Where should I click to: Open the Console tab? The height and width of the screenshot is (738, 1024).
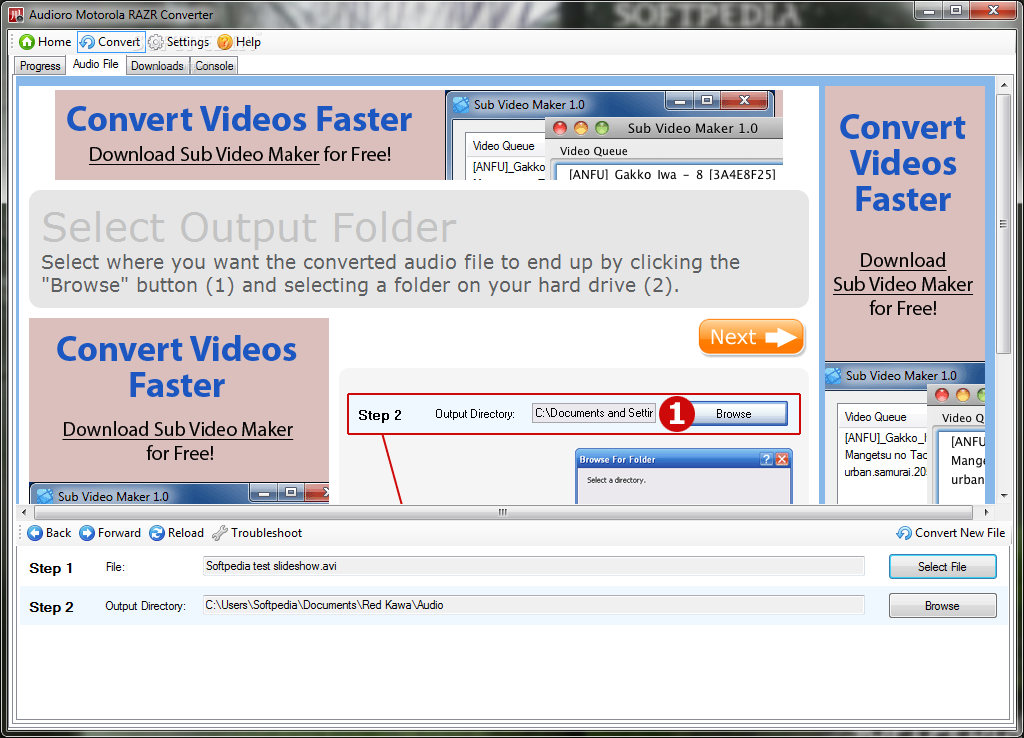[x=214, y=66]
